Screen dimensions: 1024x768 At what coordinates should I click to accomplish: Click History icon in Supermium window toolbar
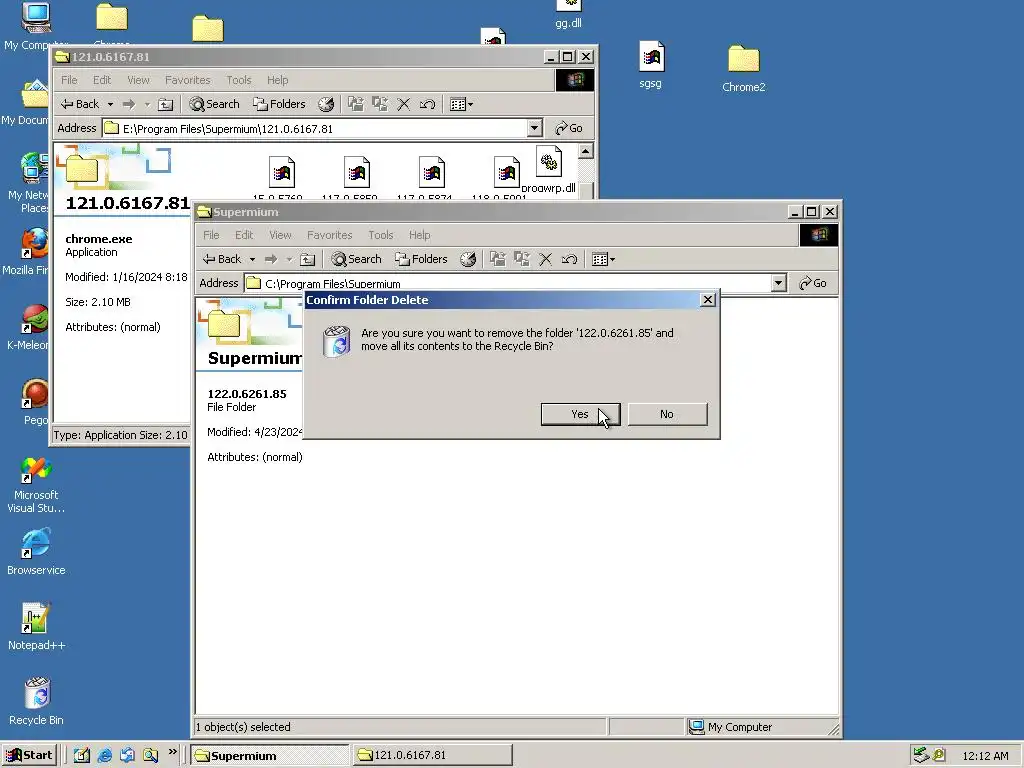pos(468,259)
